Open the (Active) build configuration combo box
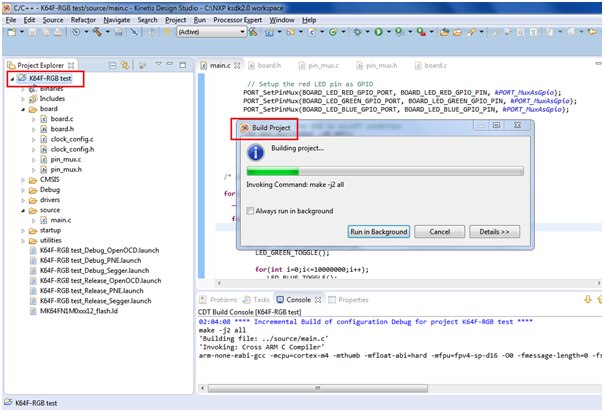This screenshot has width=604, height=412. click(x=211, y=32)
